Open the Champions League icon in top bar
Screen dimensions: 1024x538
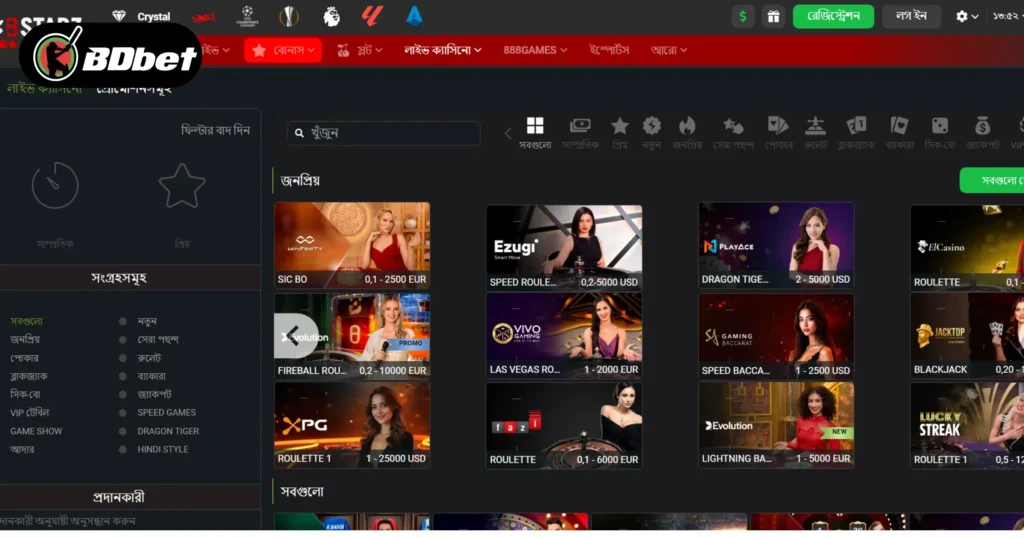(x=247, y=16)
